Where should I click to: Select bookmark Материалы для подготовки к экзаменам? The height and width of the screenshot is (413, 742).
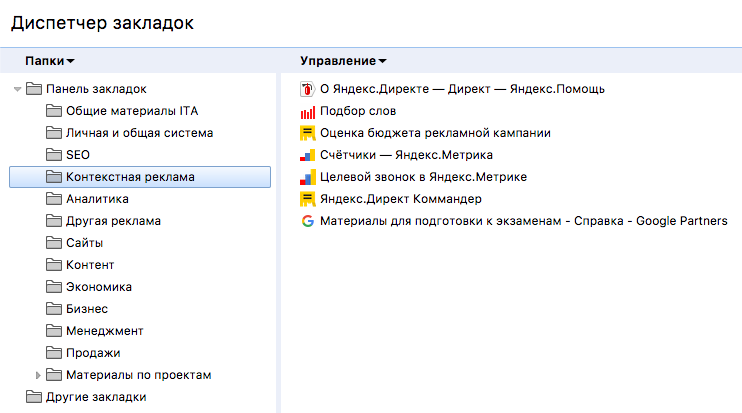tap(523, 221)
